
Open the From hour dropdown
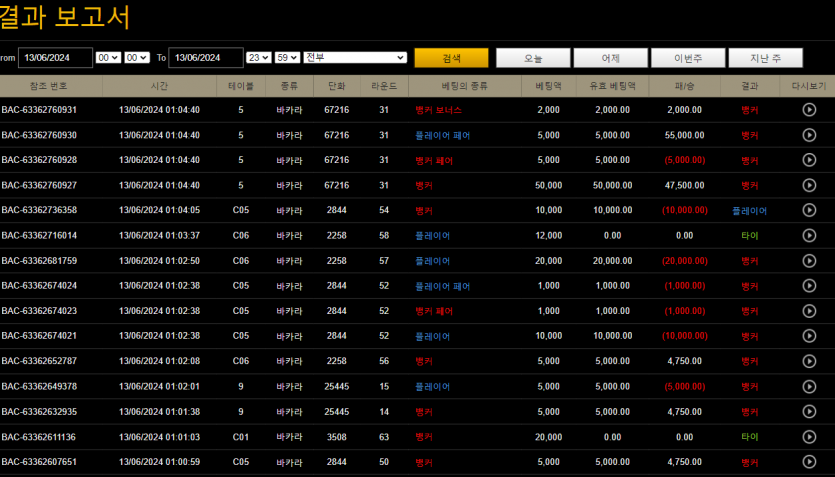coord(108,57)
